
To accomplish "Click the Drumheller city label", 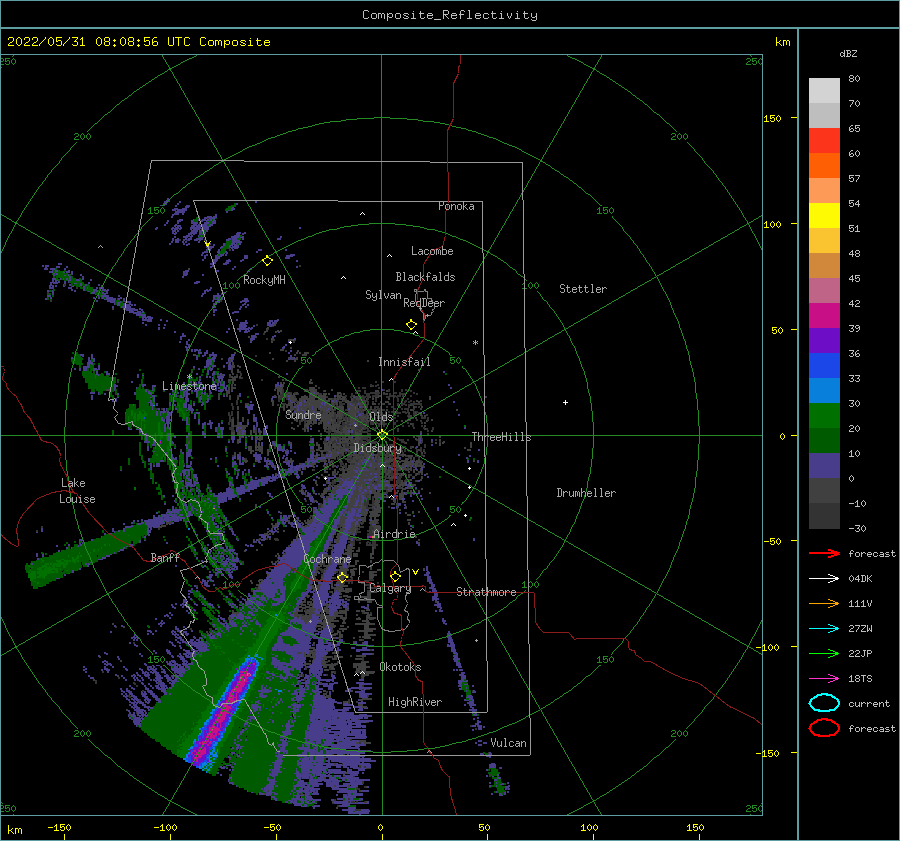I will click(x=586, y=493).
